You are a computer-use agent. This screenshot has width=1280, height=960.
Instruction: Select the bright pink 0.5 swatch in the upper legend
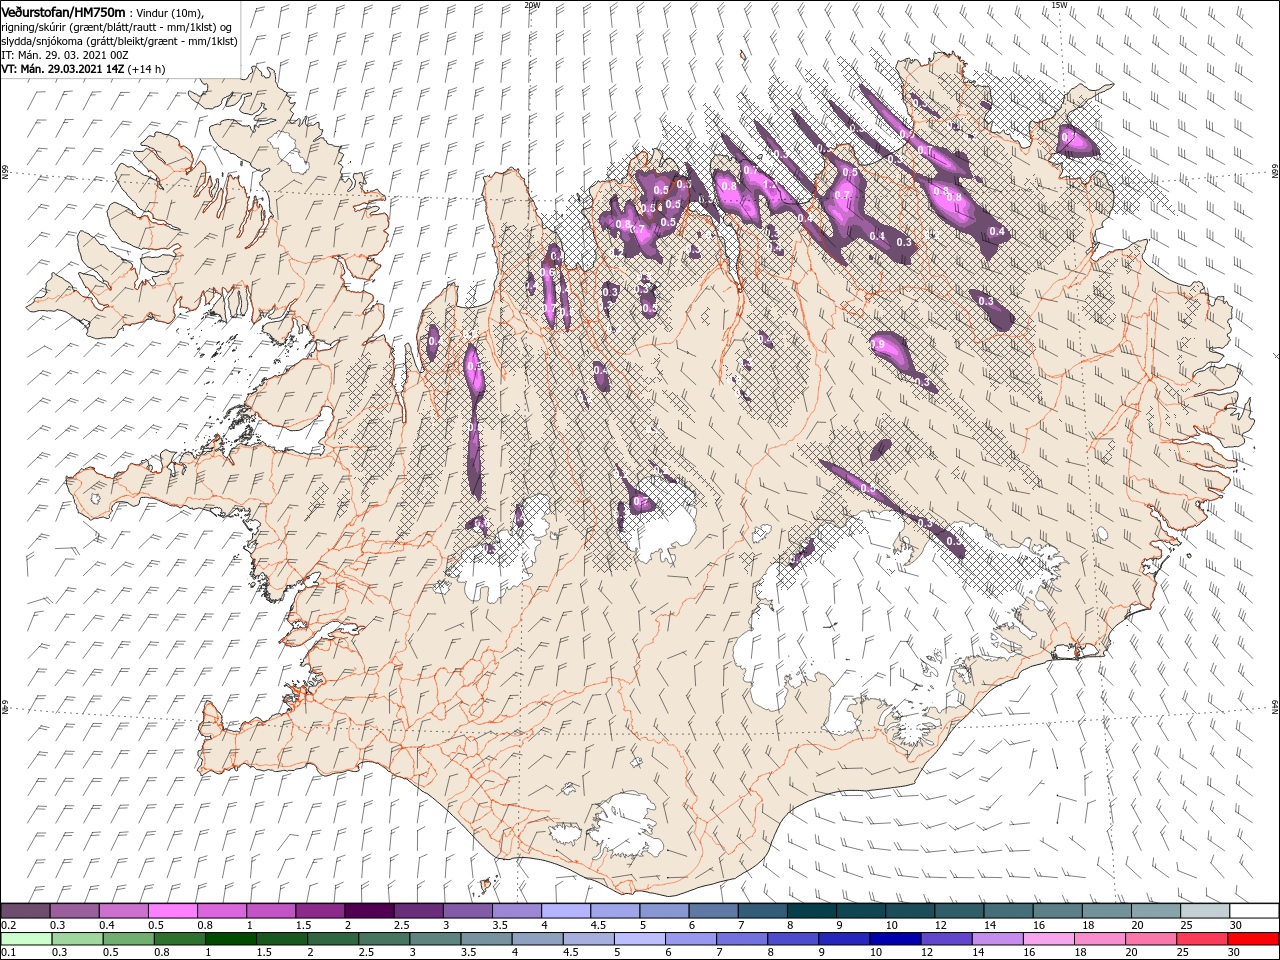pos(172,911)
